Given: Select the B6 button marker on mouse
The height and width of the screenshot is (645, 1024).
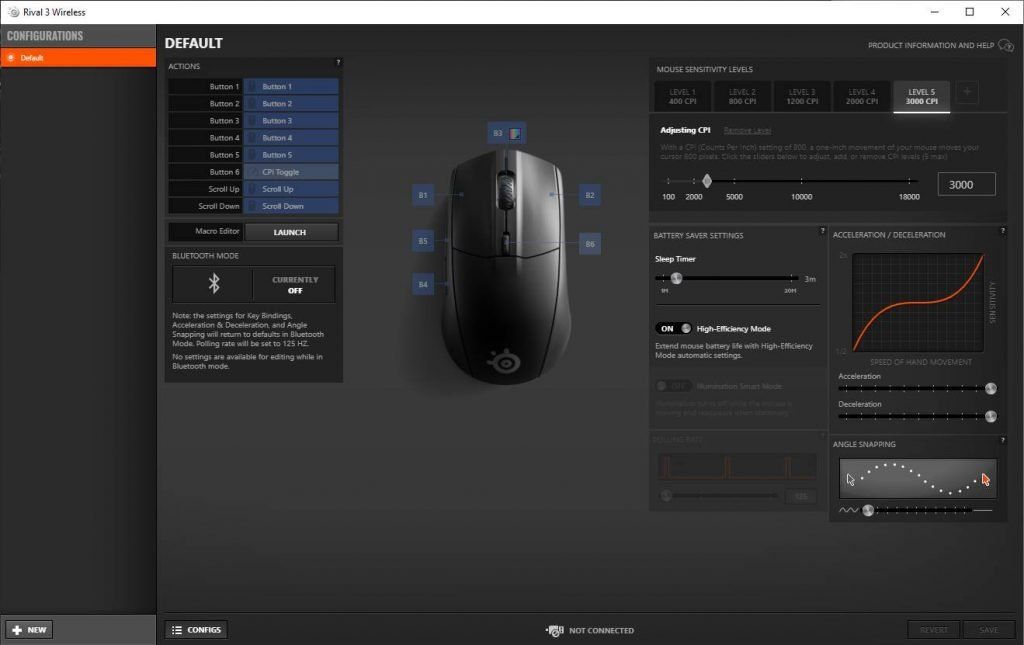Looking at the screenshot, I should click(x=590, y=244).
